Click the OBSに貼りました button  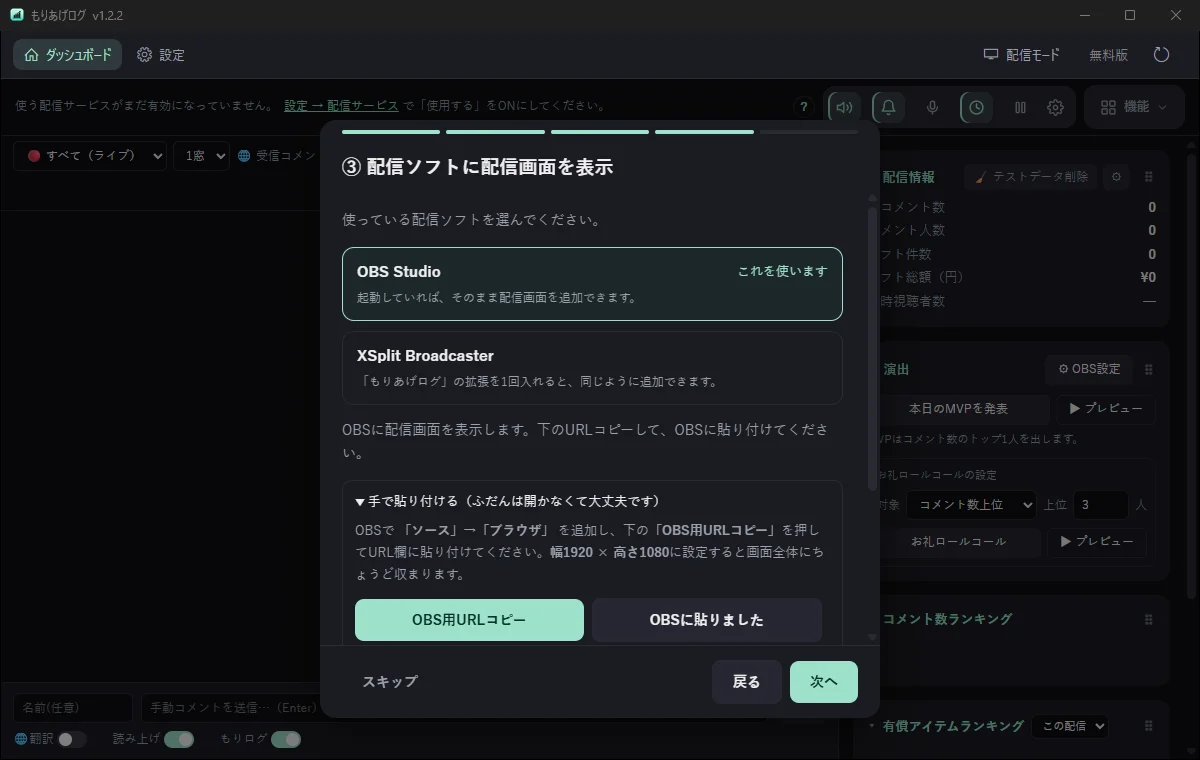click(x=707, y=620)
